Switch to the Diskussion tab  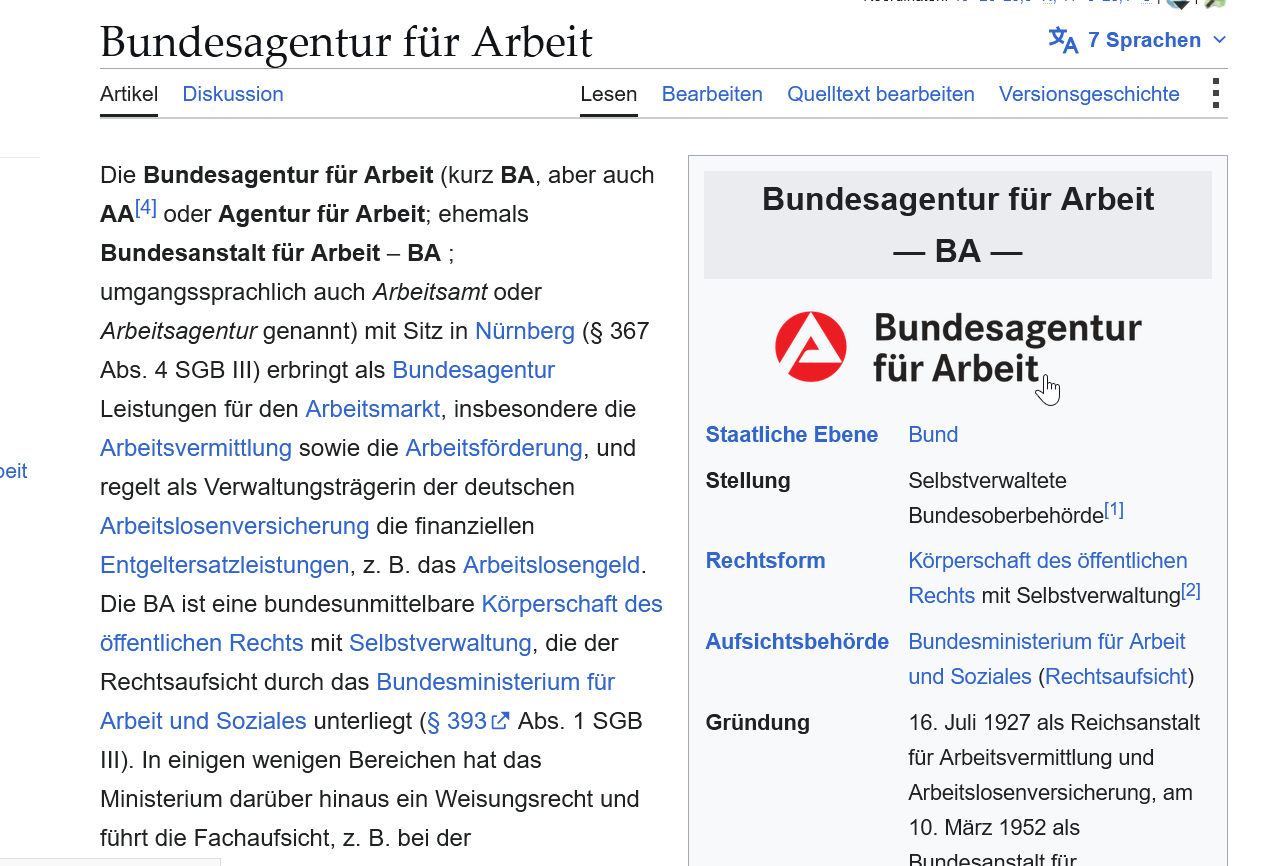tap(233, 94)
